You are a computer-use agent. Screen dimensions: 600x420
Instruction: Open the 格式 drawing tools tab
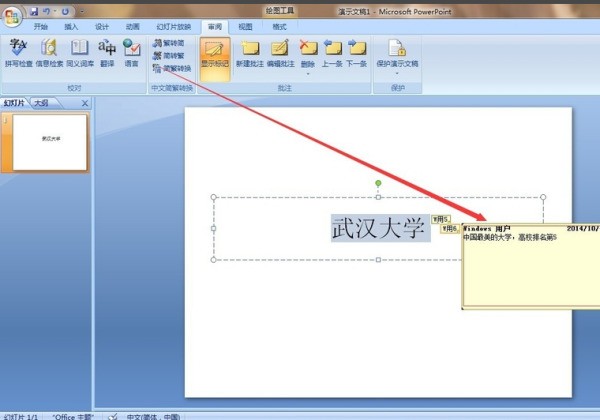click(279, 27)
